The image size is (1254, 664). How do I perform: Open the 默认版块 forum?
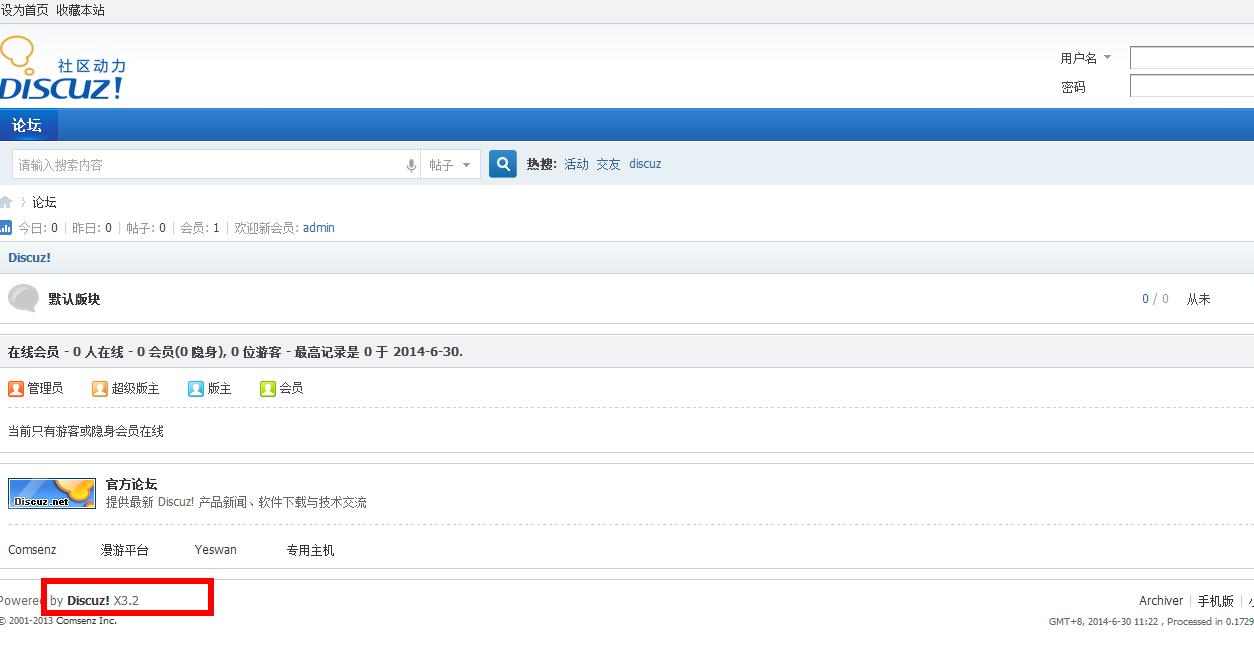pyautogui.click(x=75, y=299)
